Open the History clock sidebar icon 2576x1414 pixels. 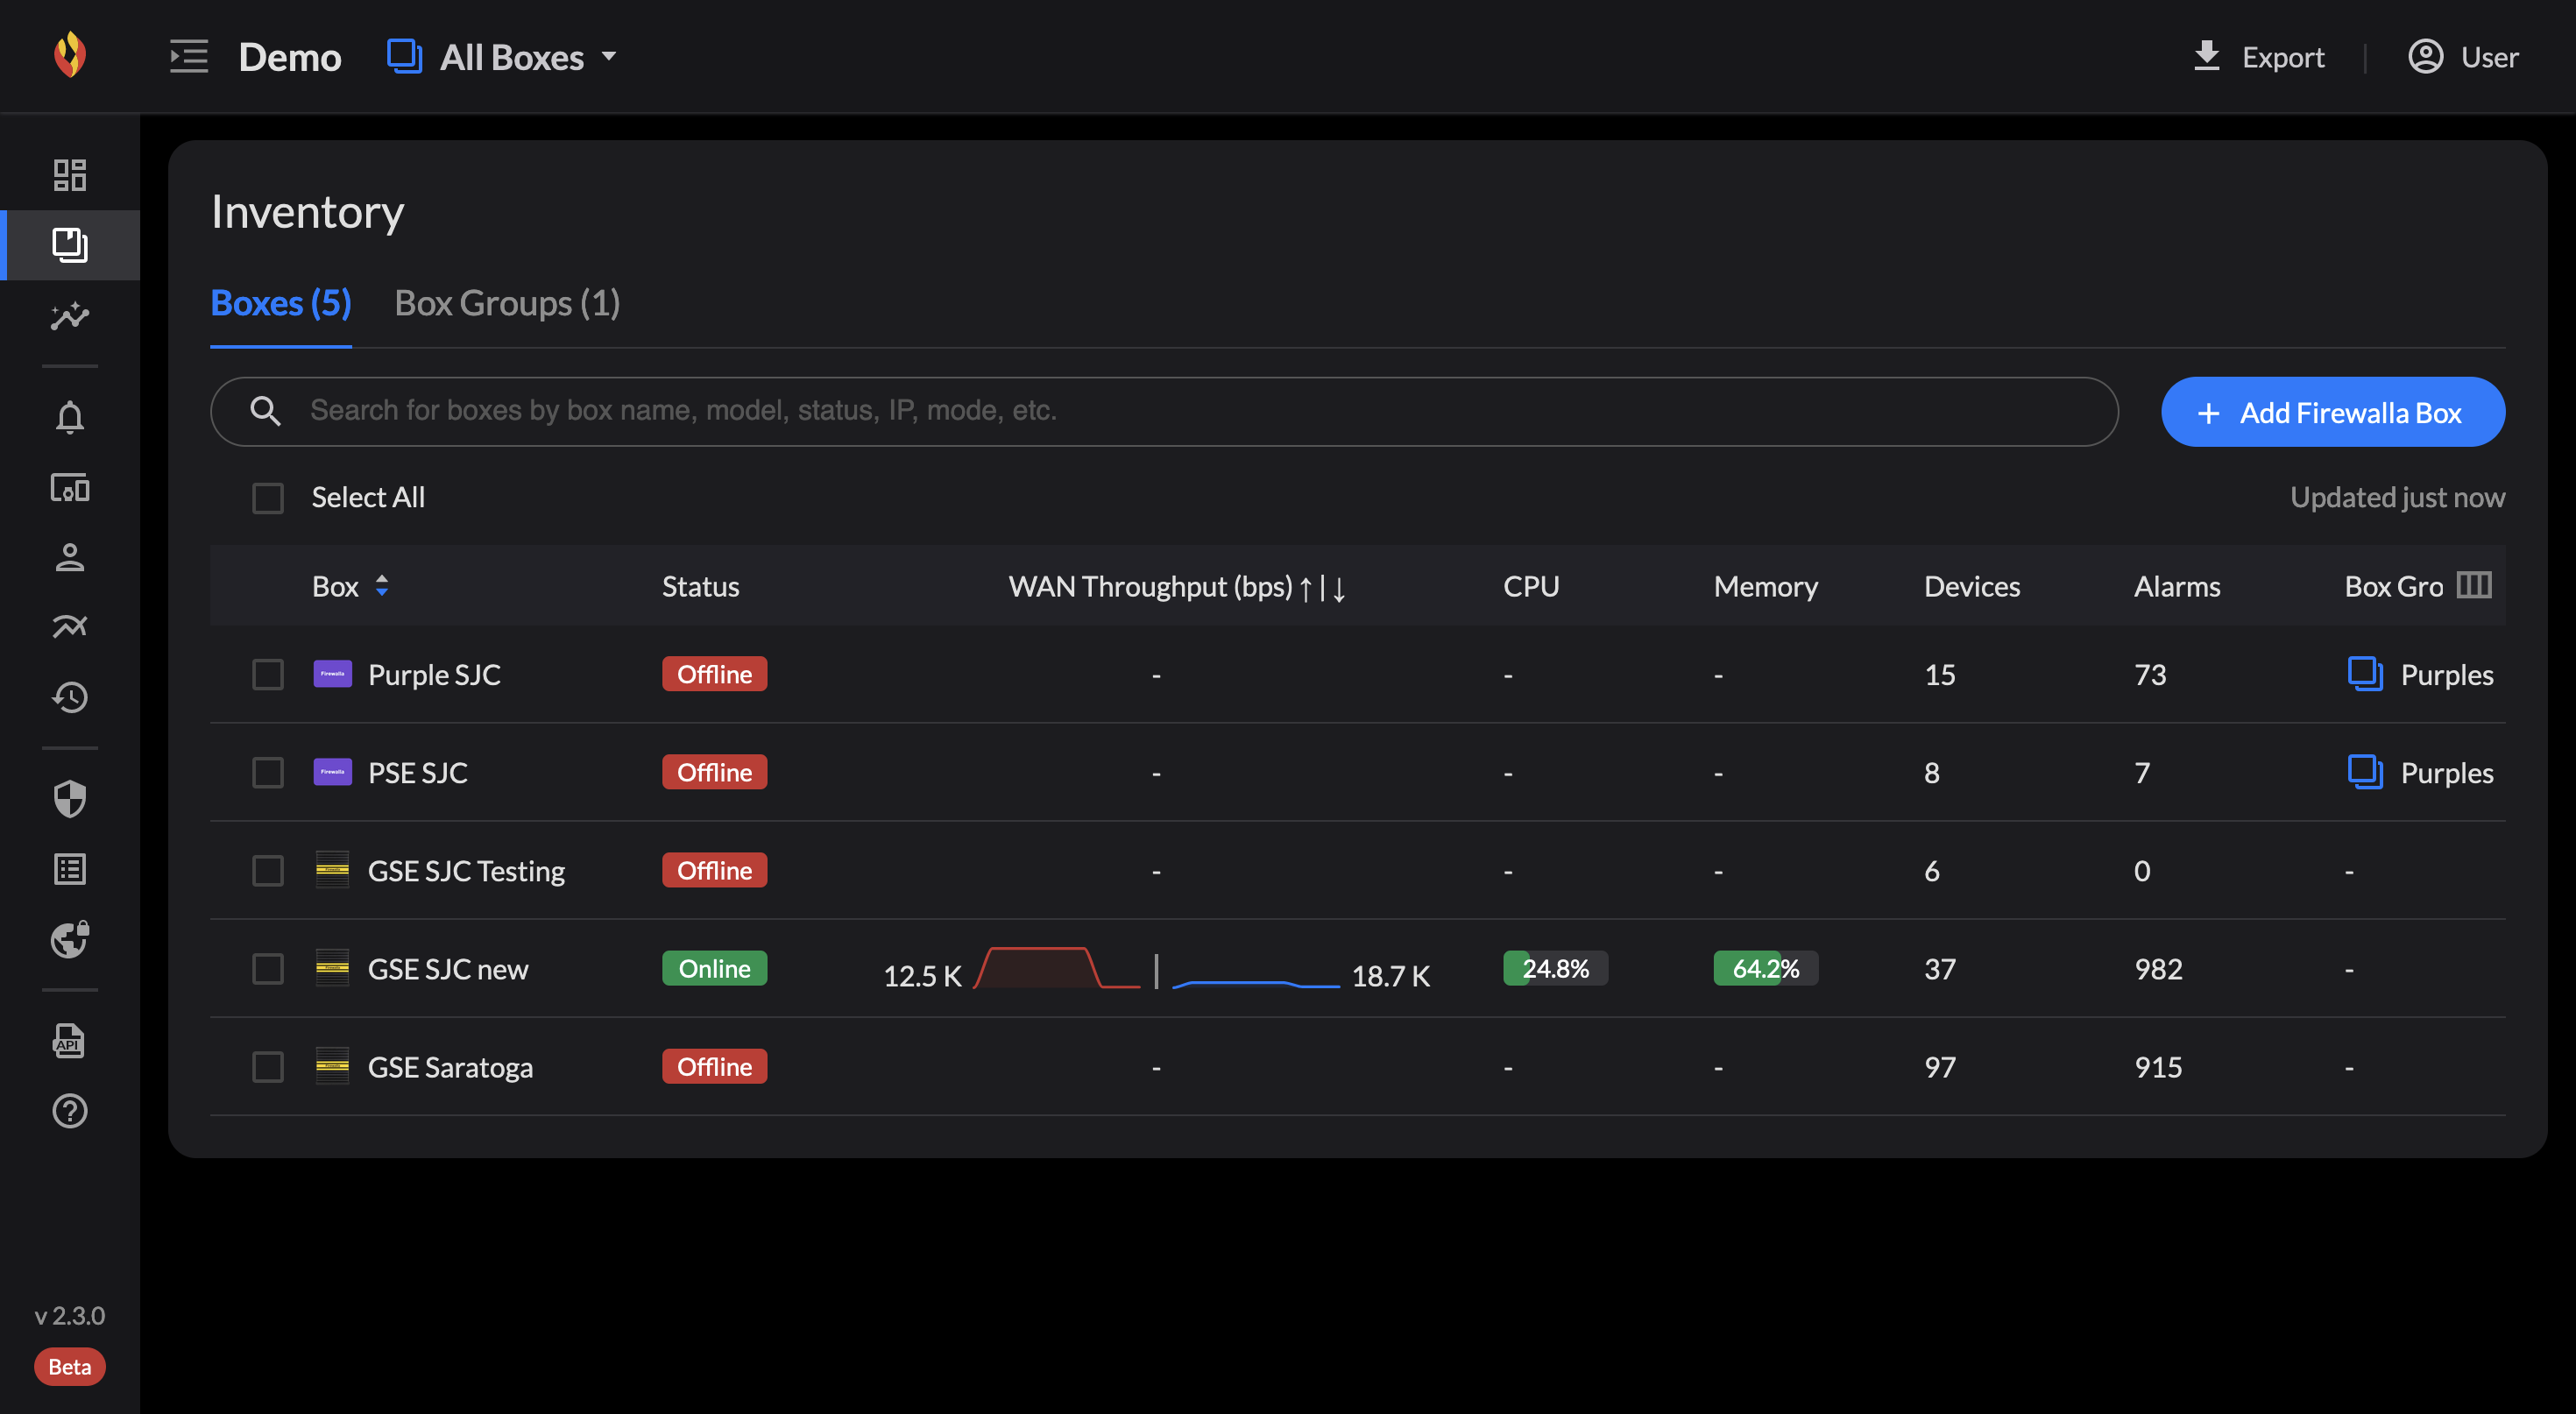click(x=70, y=697)
